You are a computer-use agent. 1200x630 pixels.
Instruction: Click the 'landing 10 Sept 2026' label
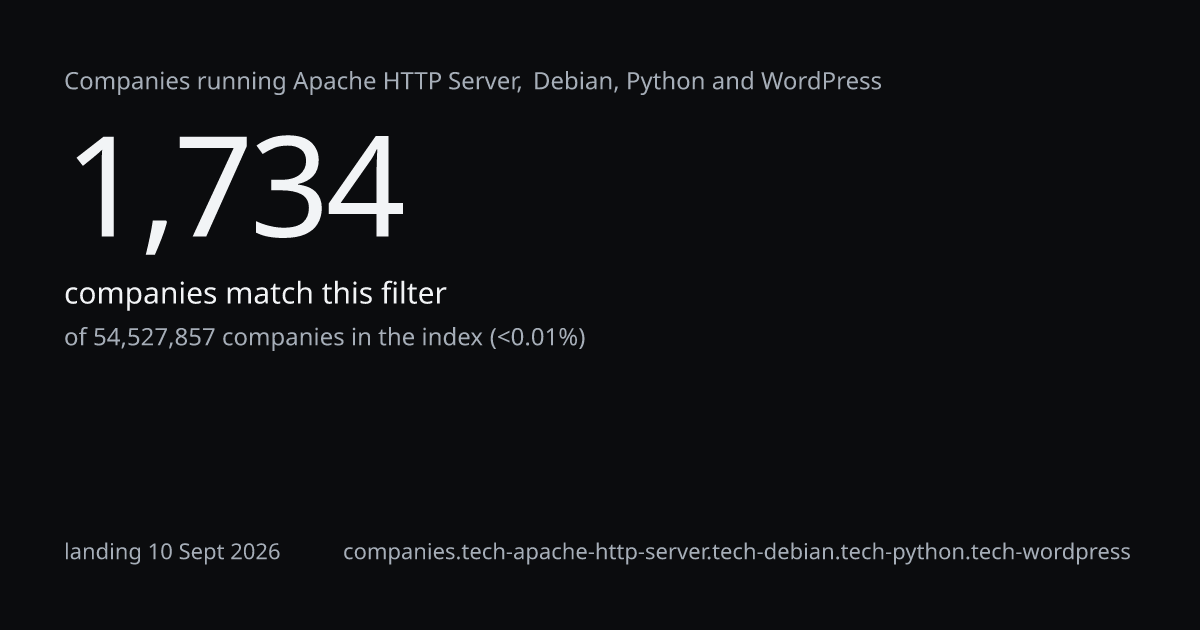(172, 552)
